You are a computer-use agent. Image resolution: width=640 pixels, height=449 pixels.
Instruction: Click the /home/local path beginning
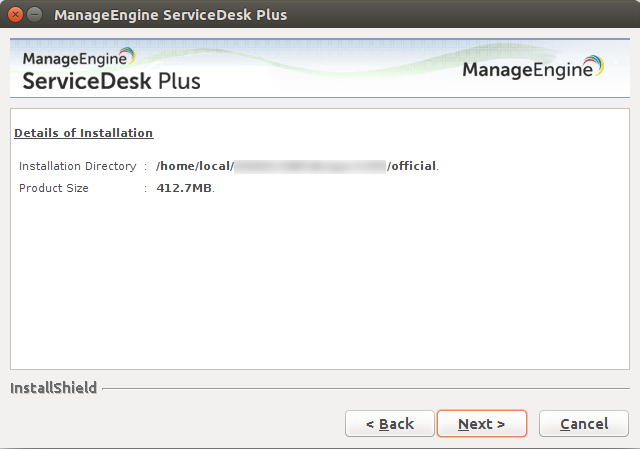tap(194, 166)
